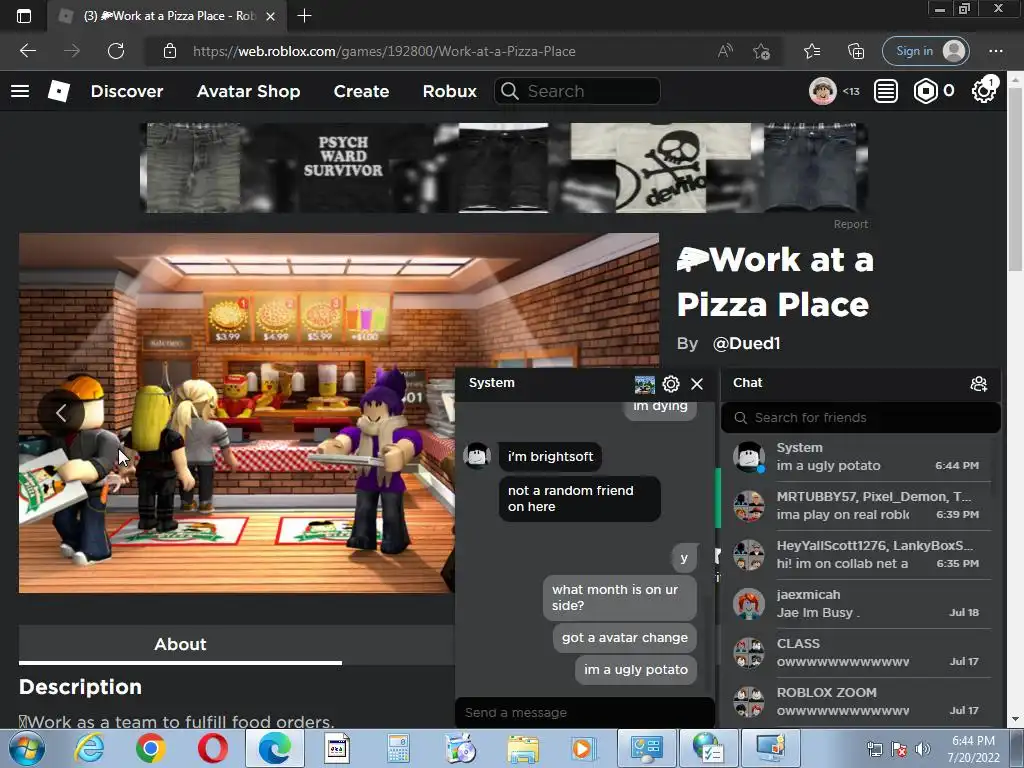This screenshot has height=768, width=1024.
Task: Click the brightsoft sender avatar
Action: (x=477, y=455)
